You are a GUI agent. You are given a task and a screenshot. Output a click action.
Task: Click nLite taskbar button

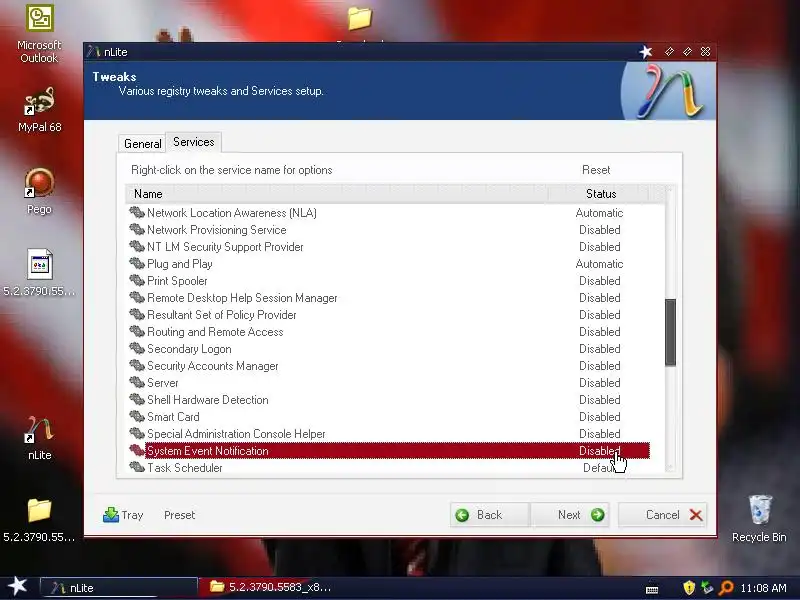[x=118, y=587]
